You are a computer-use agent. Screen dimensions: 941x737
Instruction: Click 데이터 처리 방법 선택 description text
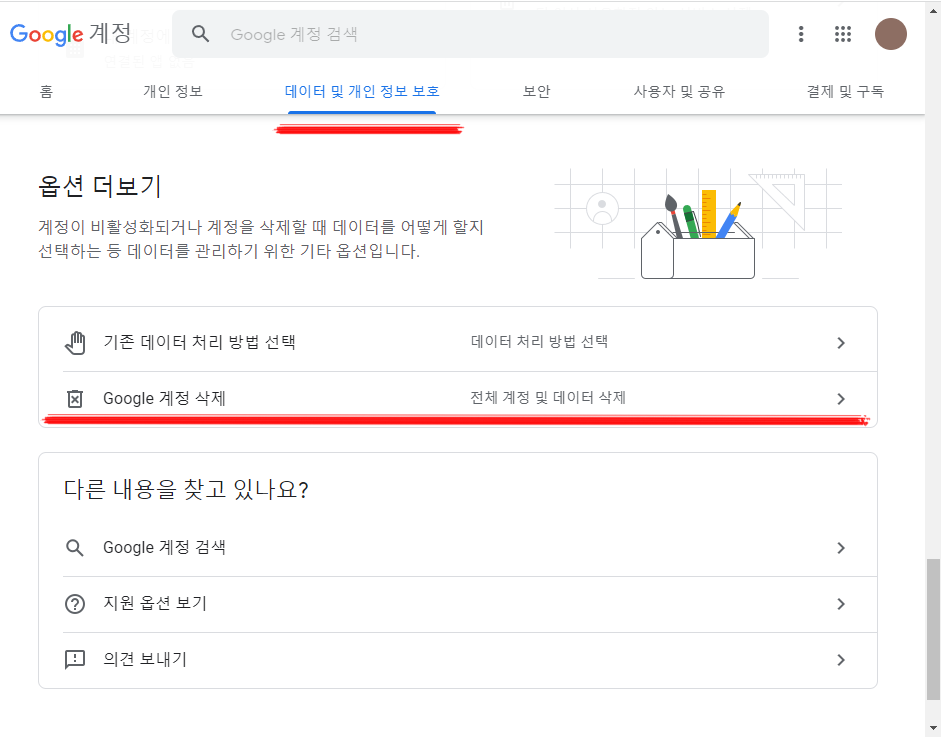[540, 341]
